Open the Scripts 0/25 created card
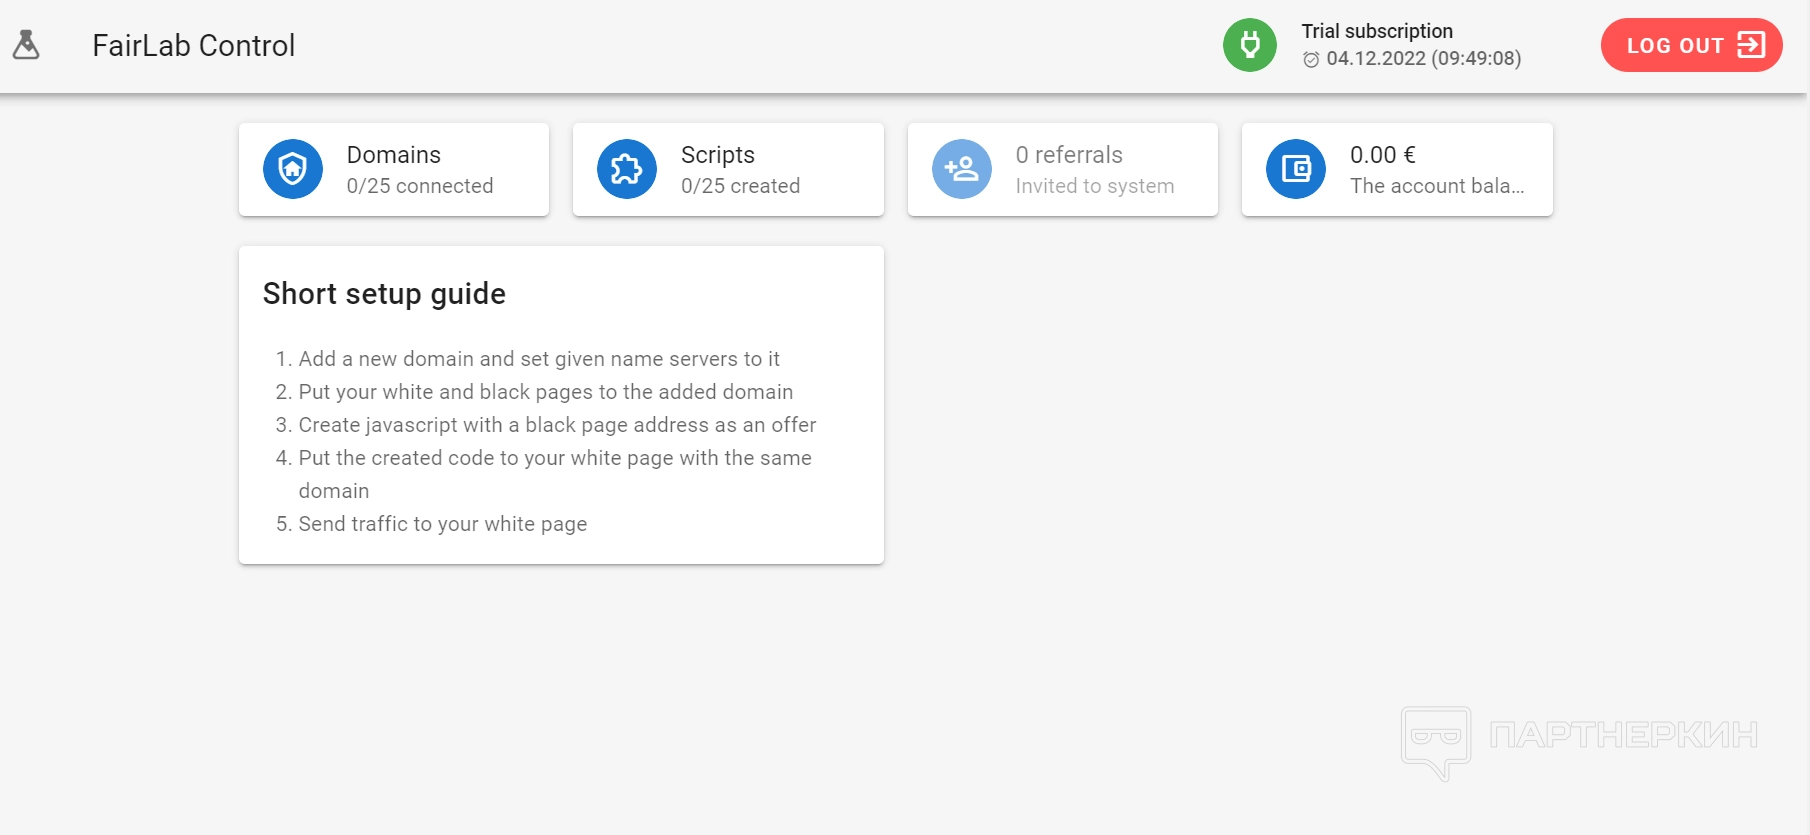The height and width of the screenshot is (835, 1810). (x=728, y=169)
